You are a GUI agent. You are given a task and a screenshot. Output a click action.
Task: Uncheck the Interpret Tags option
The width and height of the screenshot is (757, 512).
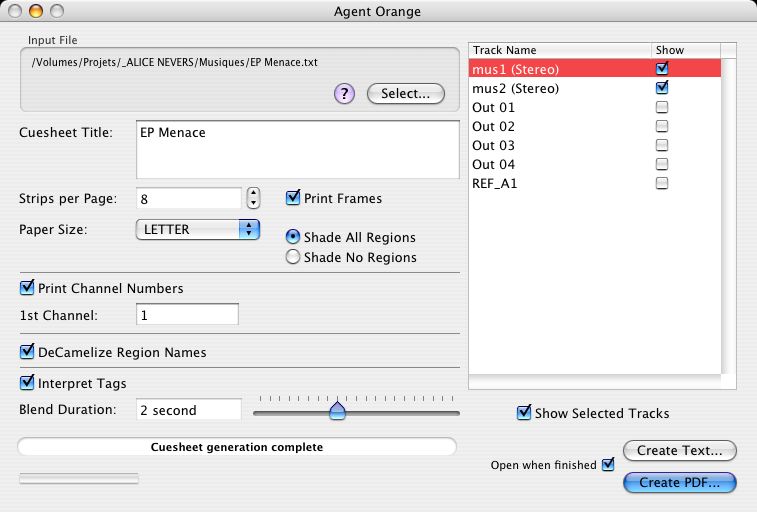click(27, 383)
